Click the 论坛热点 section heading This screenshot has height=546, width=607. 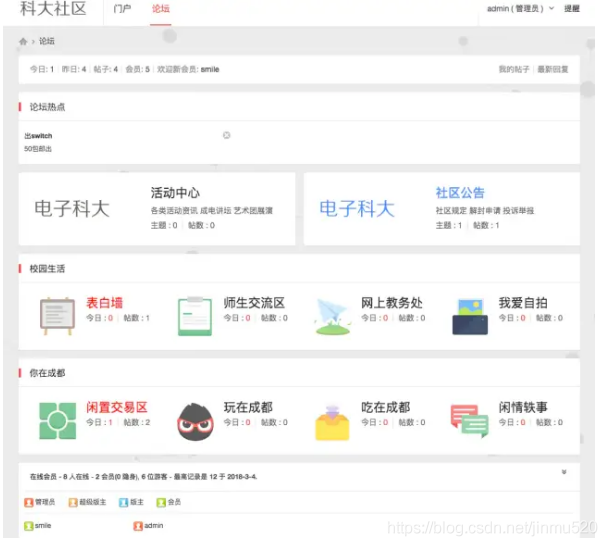click(47, 107)
